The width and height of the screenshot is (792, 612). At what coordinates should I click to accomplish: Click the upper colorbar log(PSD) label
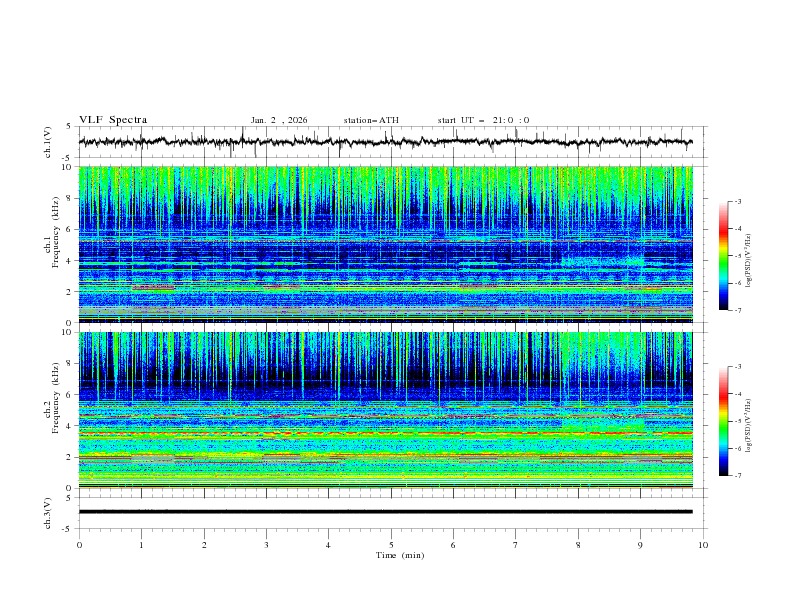click(x=750, y=261)
